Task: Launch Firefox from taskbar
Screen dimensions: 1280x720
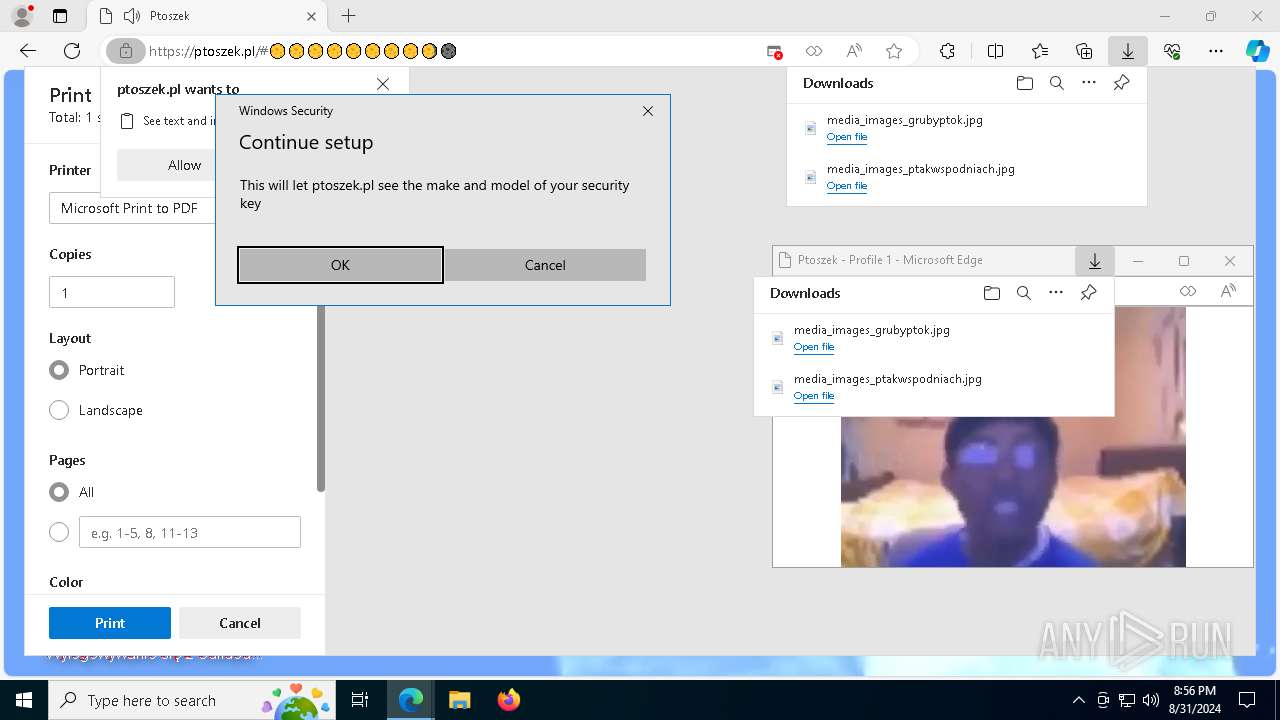Action: click(x=508, y=700)
